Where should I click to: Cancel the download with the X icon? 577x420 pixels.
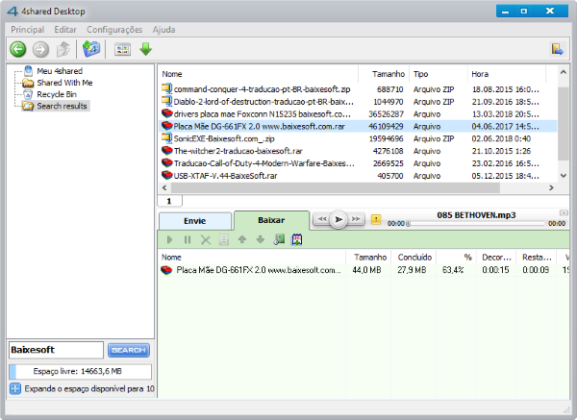[206, 240]
